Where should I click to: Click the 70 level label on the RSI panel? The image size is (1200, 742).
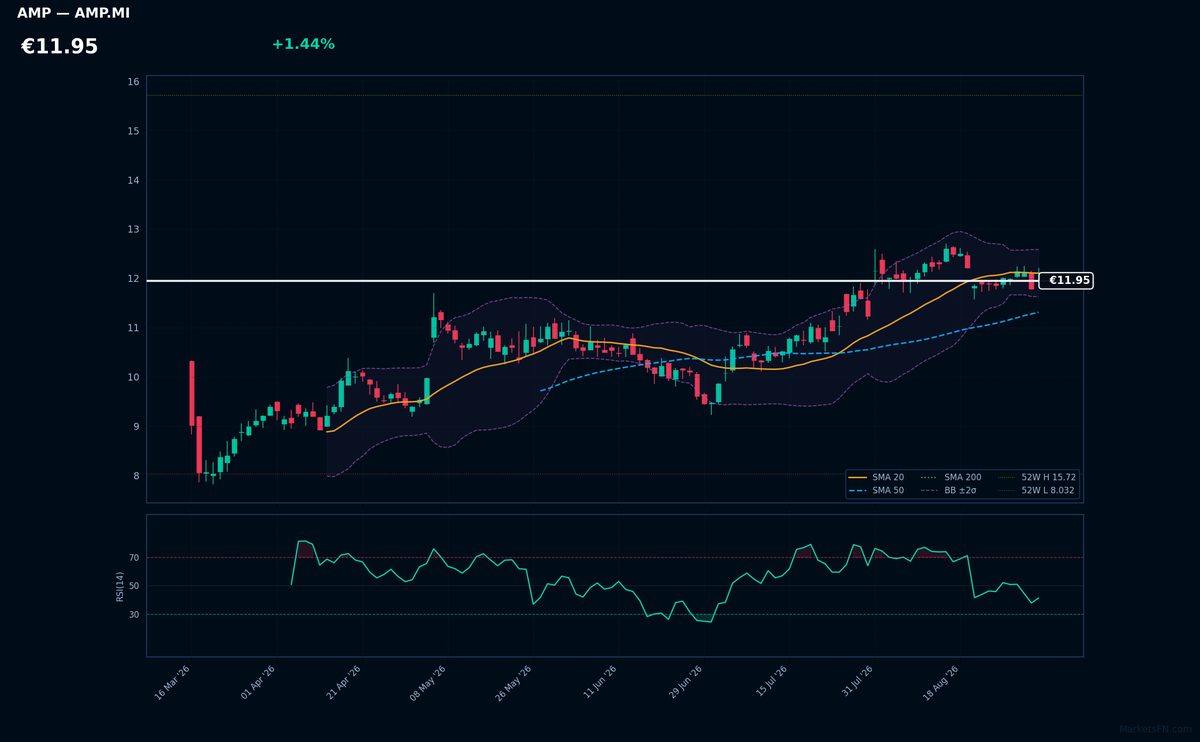pos(134,557)
